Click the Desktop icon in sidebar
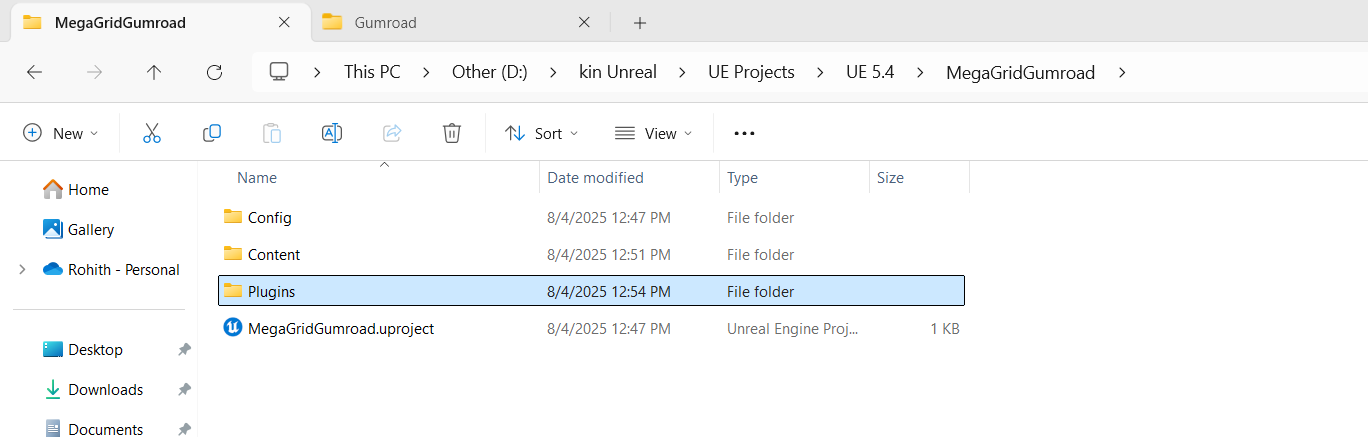1368x437 pixels. 53,349
